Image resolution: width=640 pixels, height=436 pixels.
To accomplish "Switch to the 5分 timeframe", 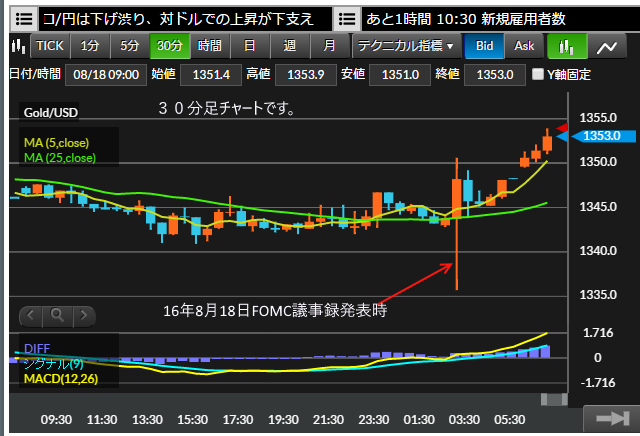I will [x=130, y=46].
